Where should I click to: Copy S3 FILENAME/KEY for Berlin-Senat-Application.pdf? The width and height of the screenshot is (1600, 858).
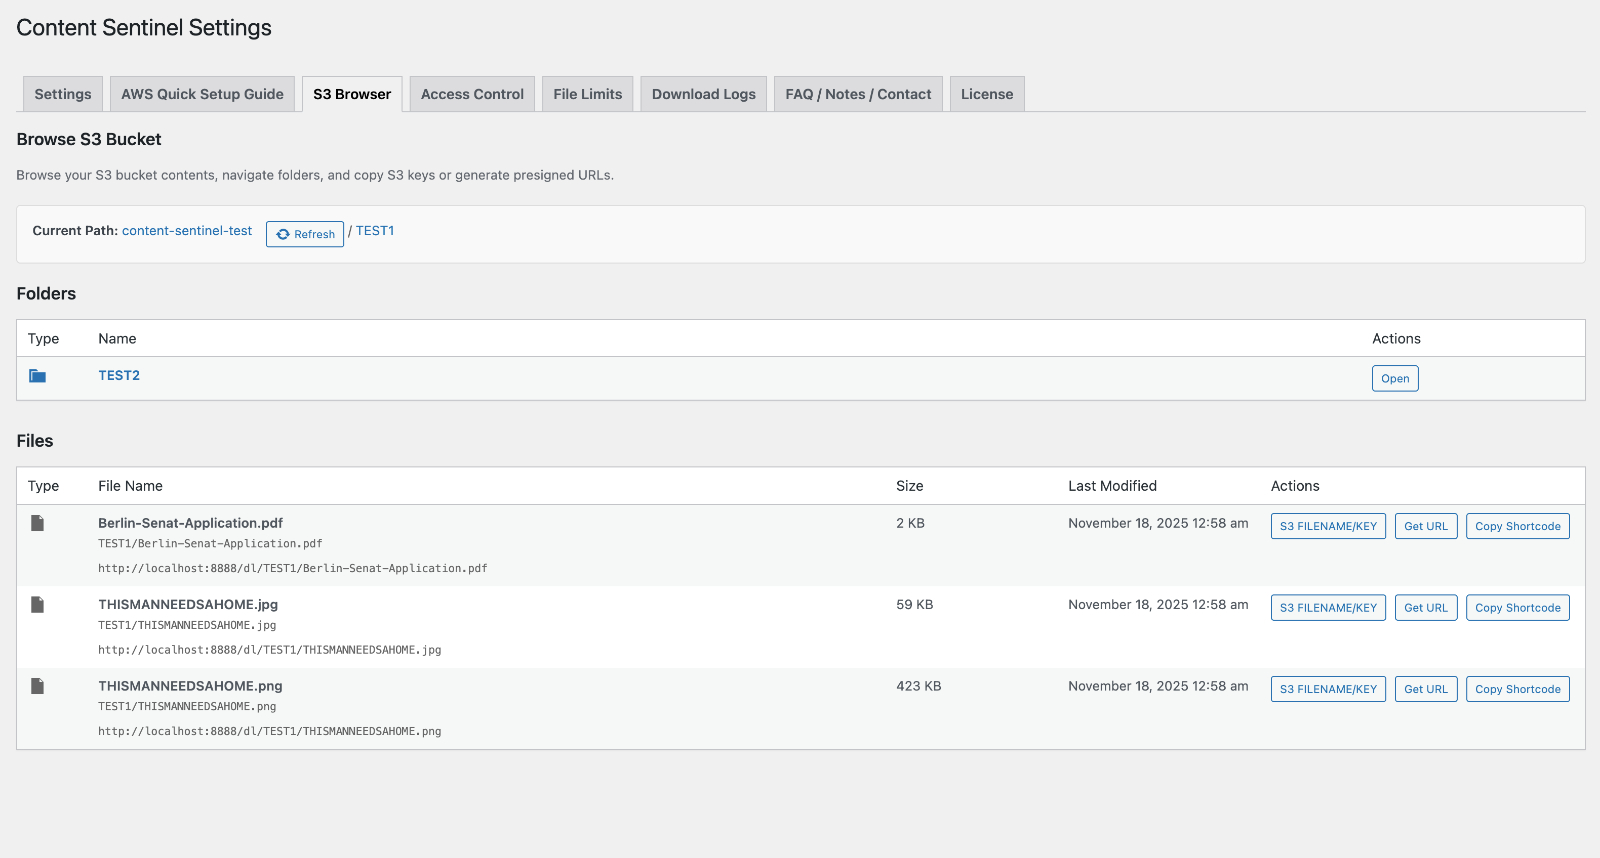(1328, 526)
